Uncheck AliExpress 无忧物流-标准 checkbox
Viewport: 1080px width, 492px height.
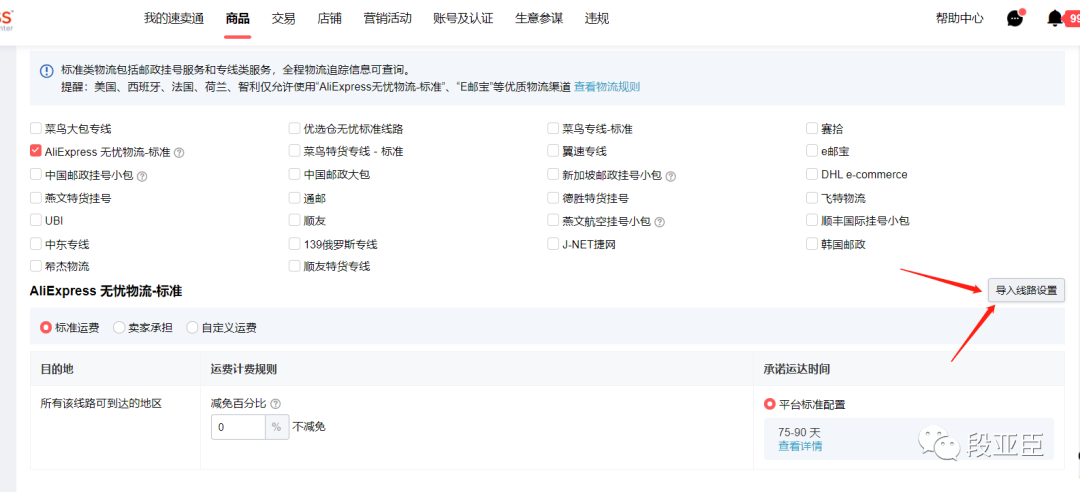(x=36, y=151)
